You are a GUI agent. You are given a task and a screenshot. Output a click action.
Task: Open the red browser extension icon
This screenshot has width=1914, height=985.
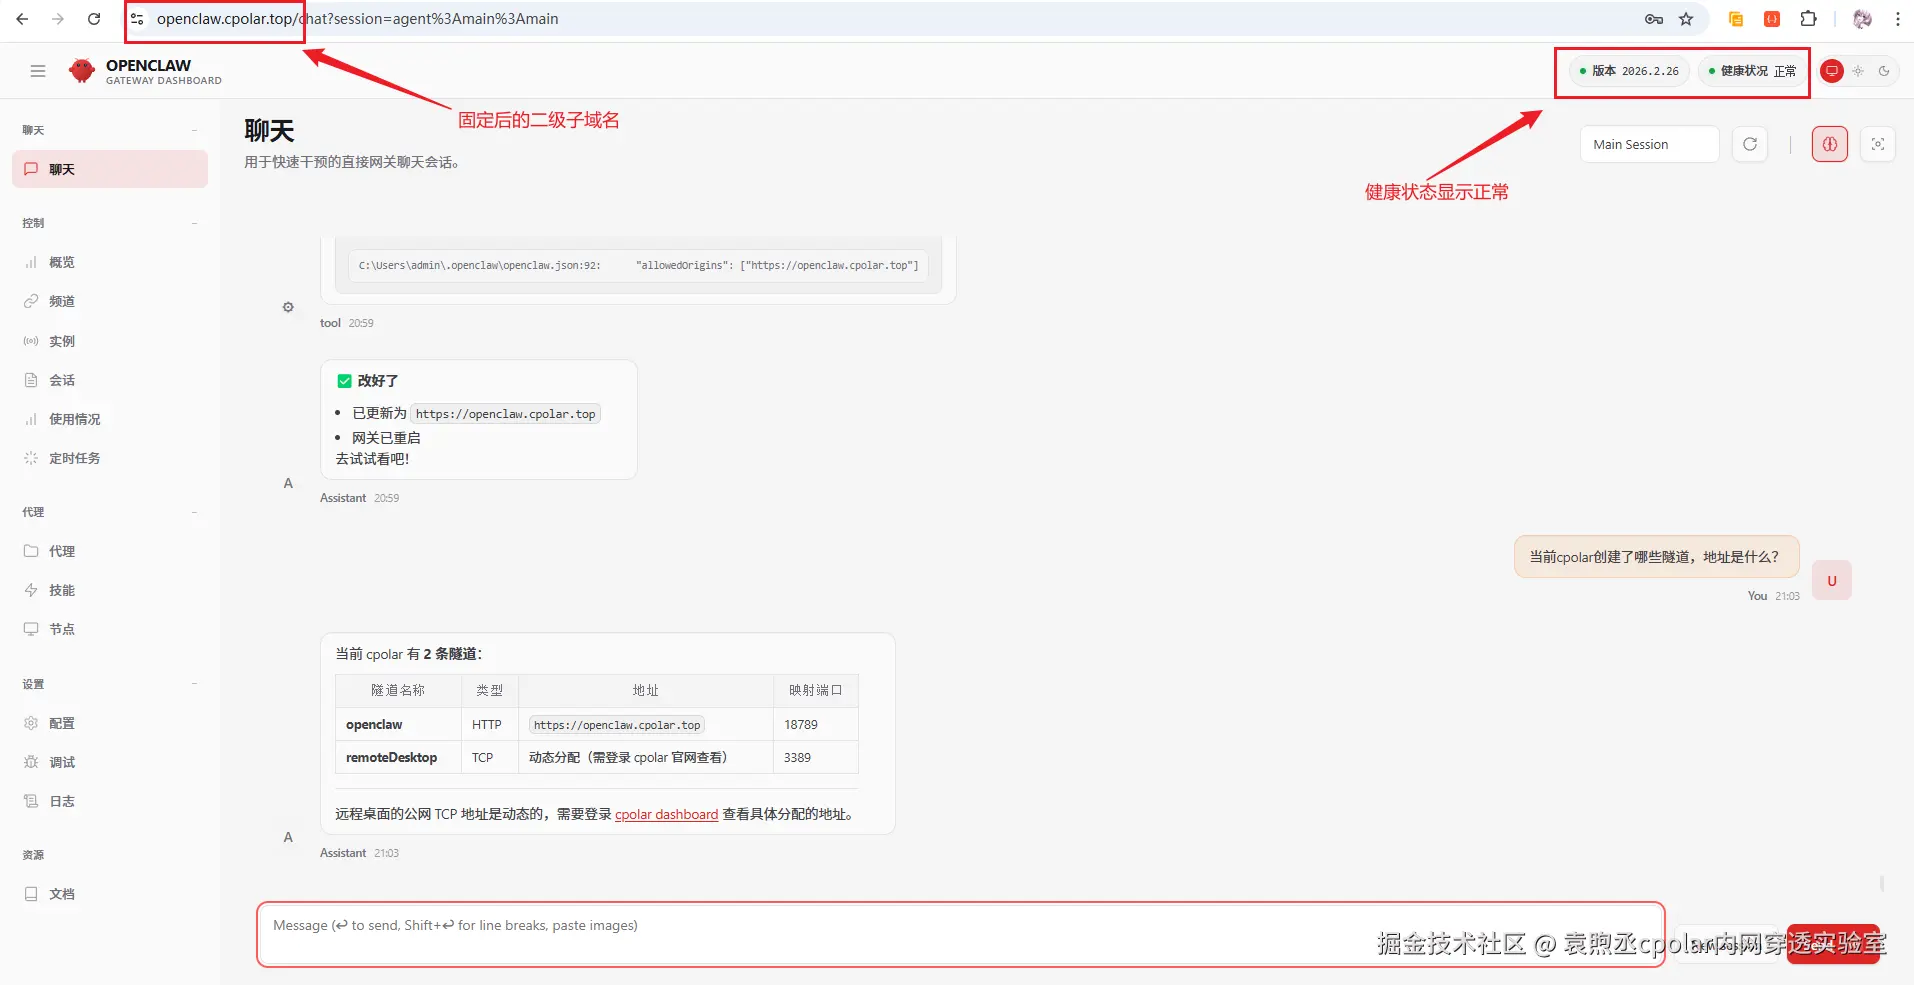(x=1772, y=19)
